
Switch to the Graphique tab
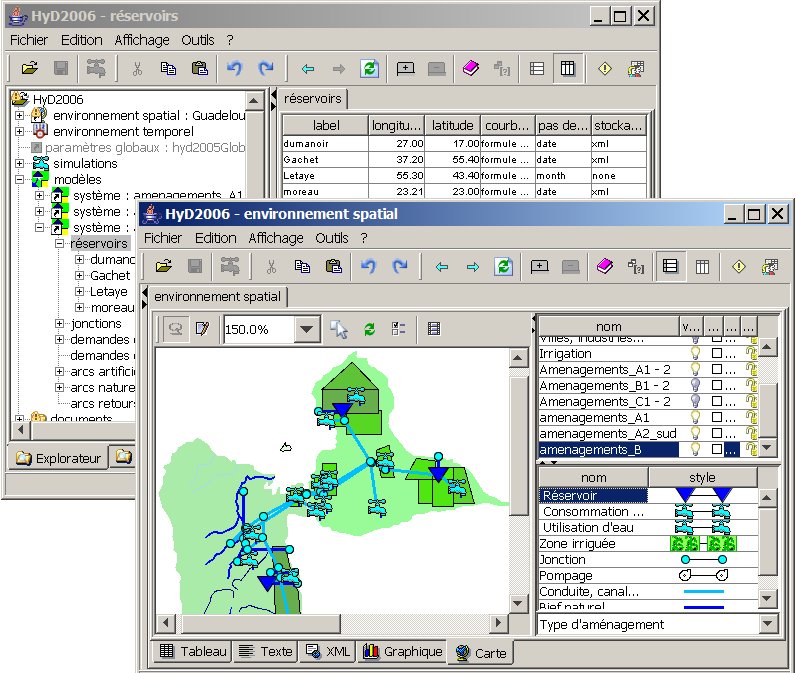click(x=401, y=651)
